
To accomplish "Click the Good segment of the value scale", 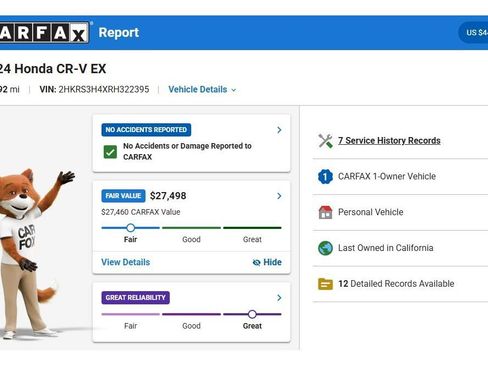I will click(191, 228).
